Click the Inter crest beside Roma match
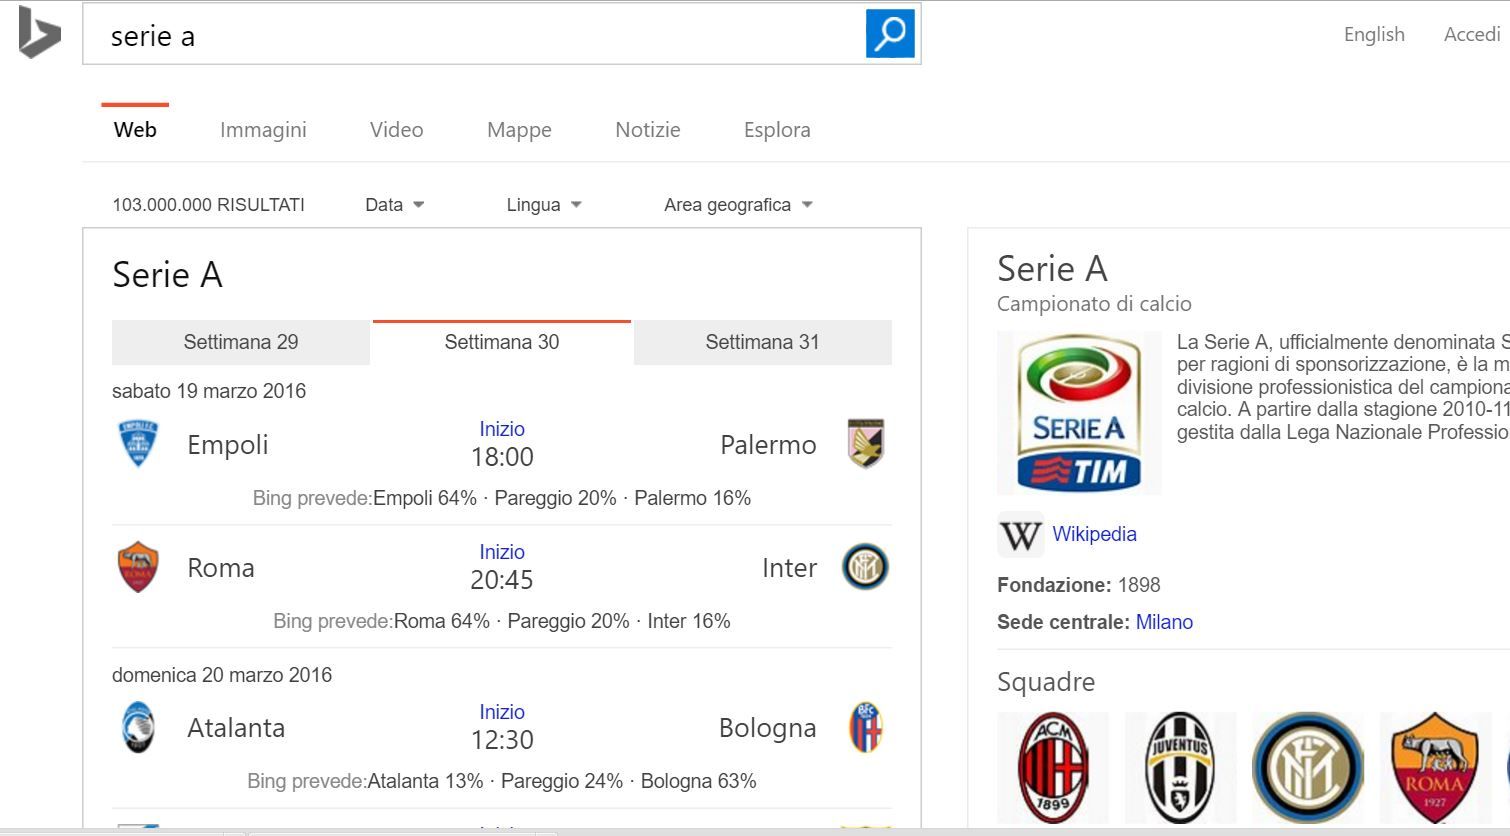 (865, 567)
